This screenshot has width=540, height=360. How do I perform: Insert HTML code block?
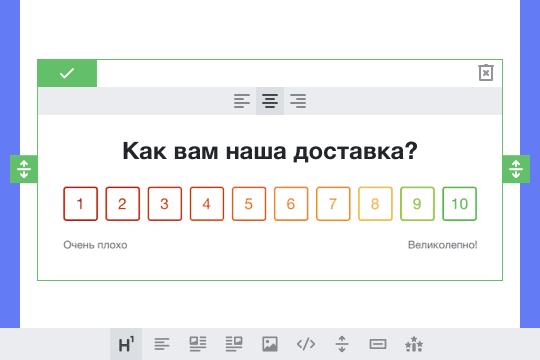click(306, 344)
